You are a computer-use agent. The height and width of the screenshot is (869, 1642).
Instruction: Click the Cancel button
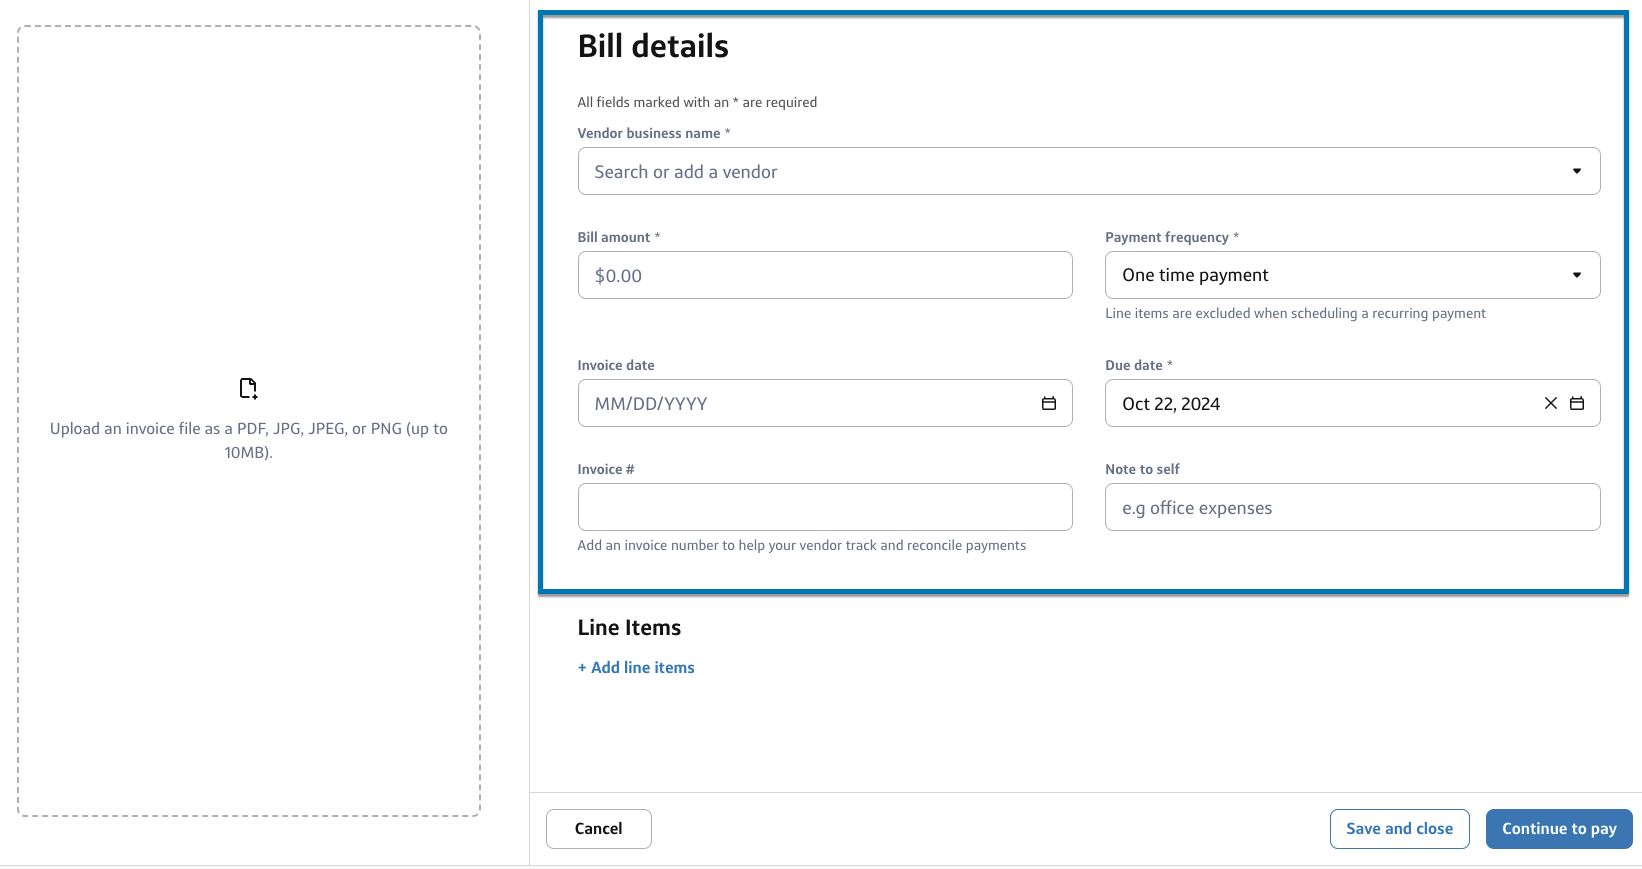tap(598, 828)
